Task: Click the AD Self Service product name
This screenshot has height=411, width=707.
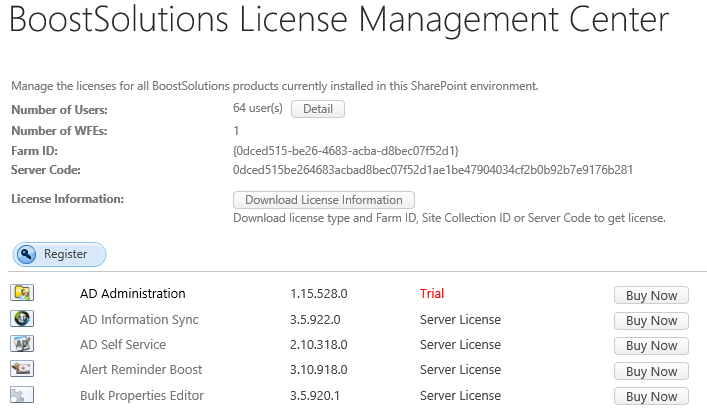Action: click(x=123, y=344)
